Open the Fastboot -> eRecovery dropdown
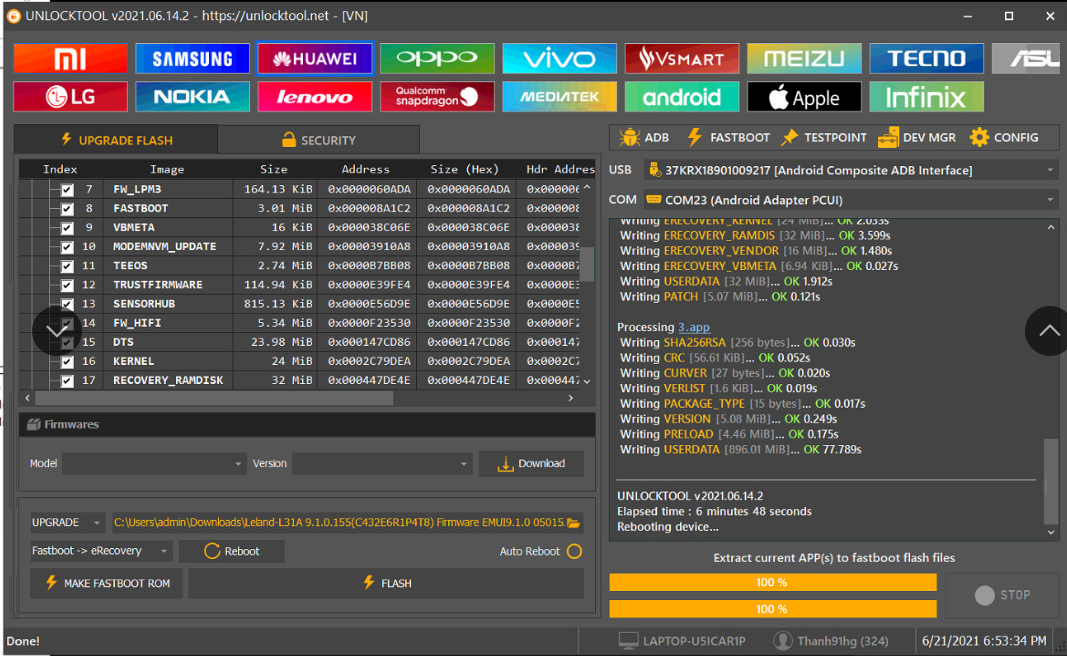This screenshot has width=1067, height=656. [x=101, y=551]
